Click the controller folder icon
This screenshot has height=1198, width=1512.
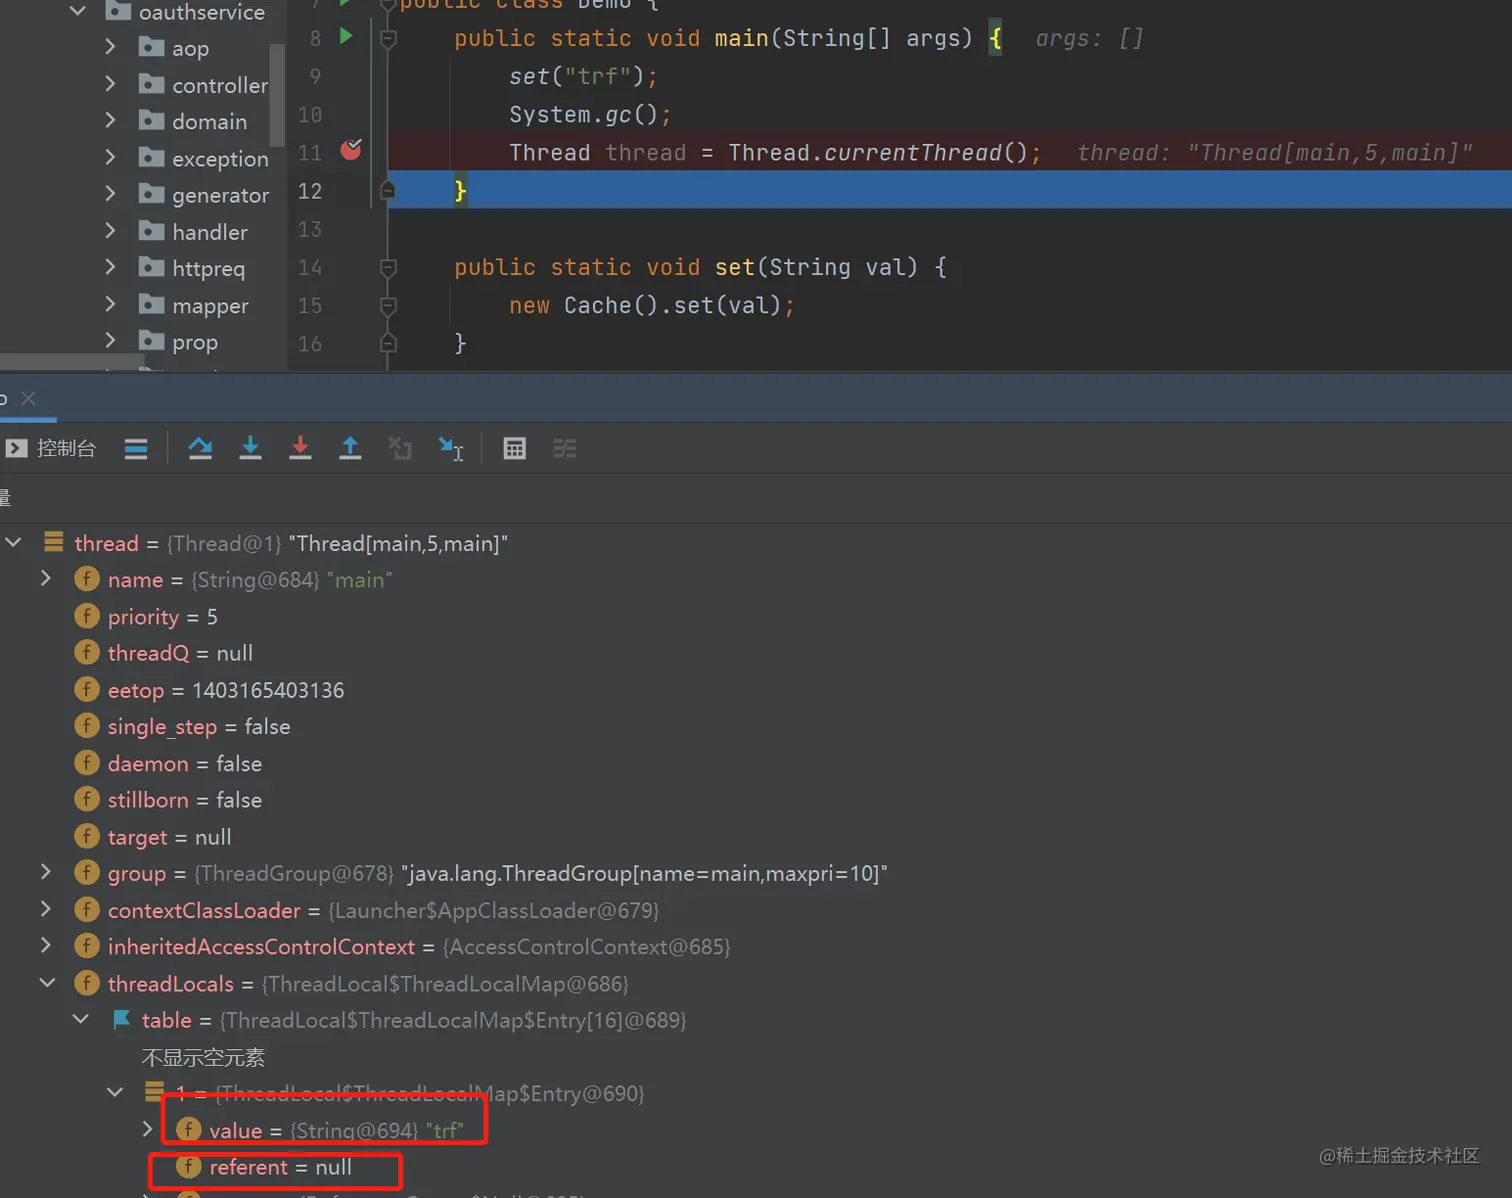coord(151,84)
